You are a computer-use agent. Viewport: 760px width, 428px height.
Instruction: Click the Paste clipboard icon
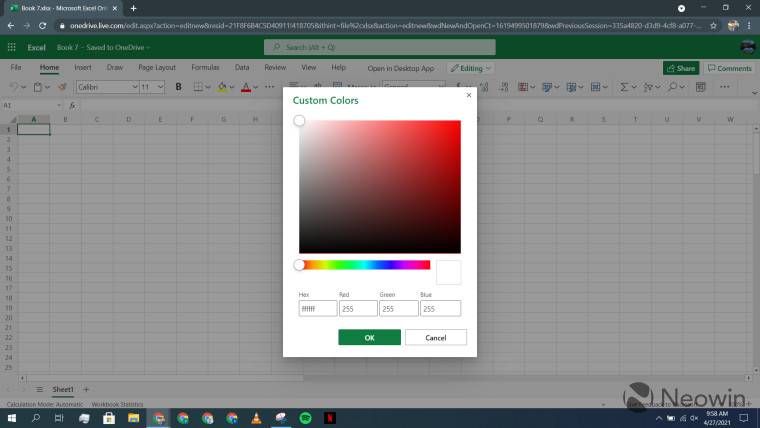click(38, 87)
